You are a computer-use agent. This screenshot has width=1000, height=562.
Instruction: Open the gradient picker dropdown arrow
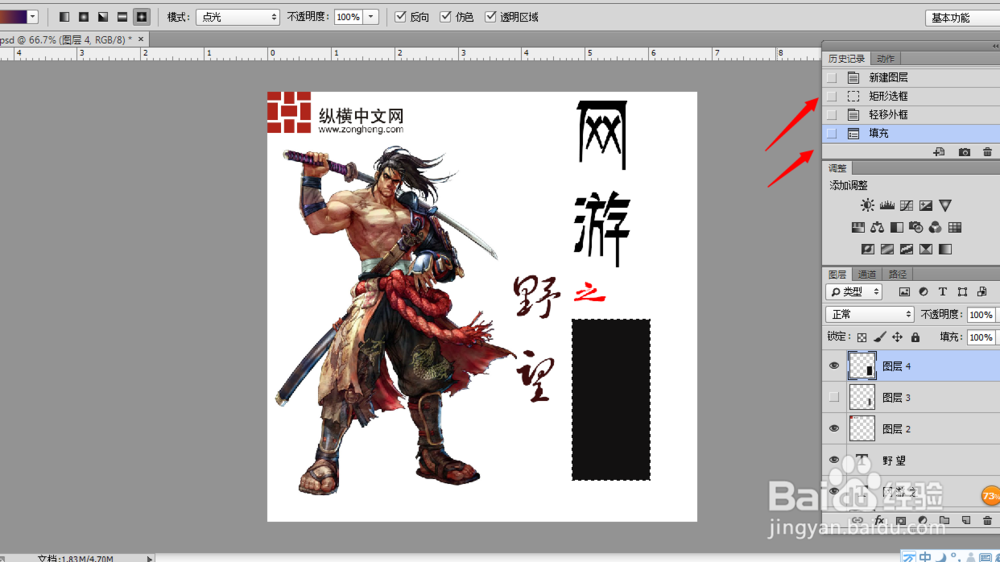(33, 17)
